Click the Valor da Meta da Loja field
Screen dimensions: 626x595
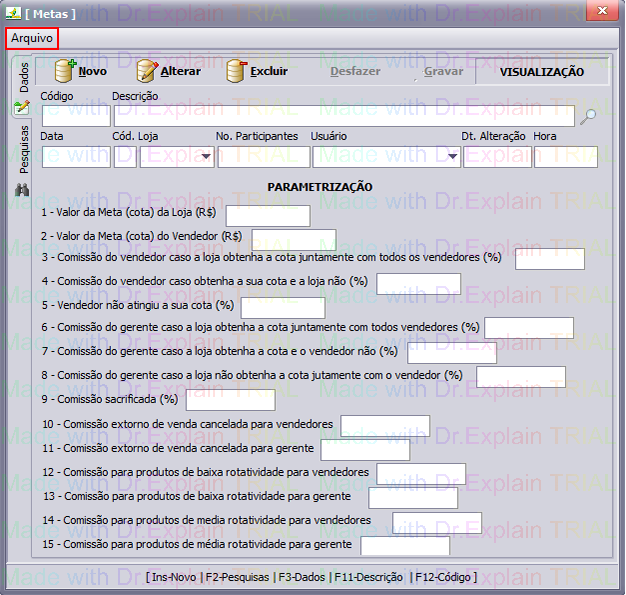pos(267,216)
